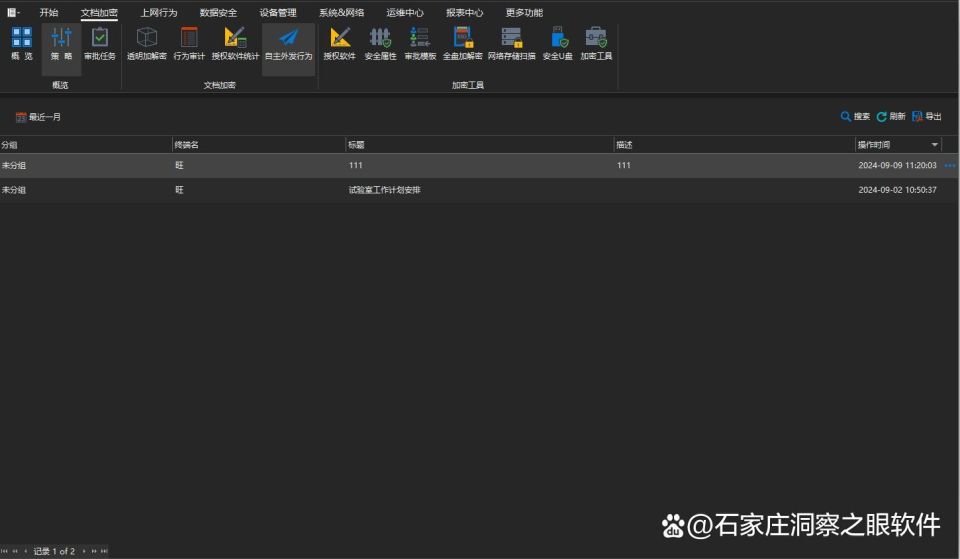Sort by the 描述 column header
The width and height of the screenshot is (960, 559).
coord(734,144)
